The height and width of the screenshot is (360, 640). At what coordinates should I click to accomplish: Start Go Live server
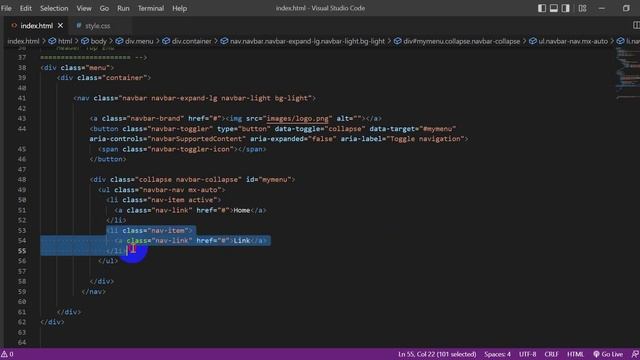608,354
